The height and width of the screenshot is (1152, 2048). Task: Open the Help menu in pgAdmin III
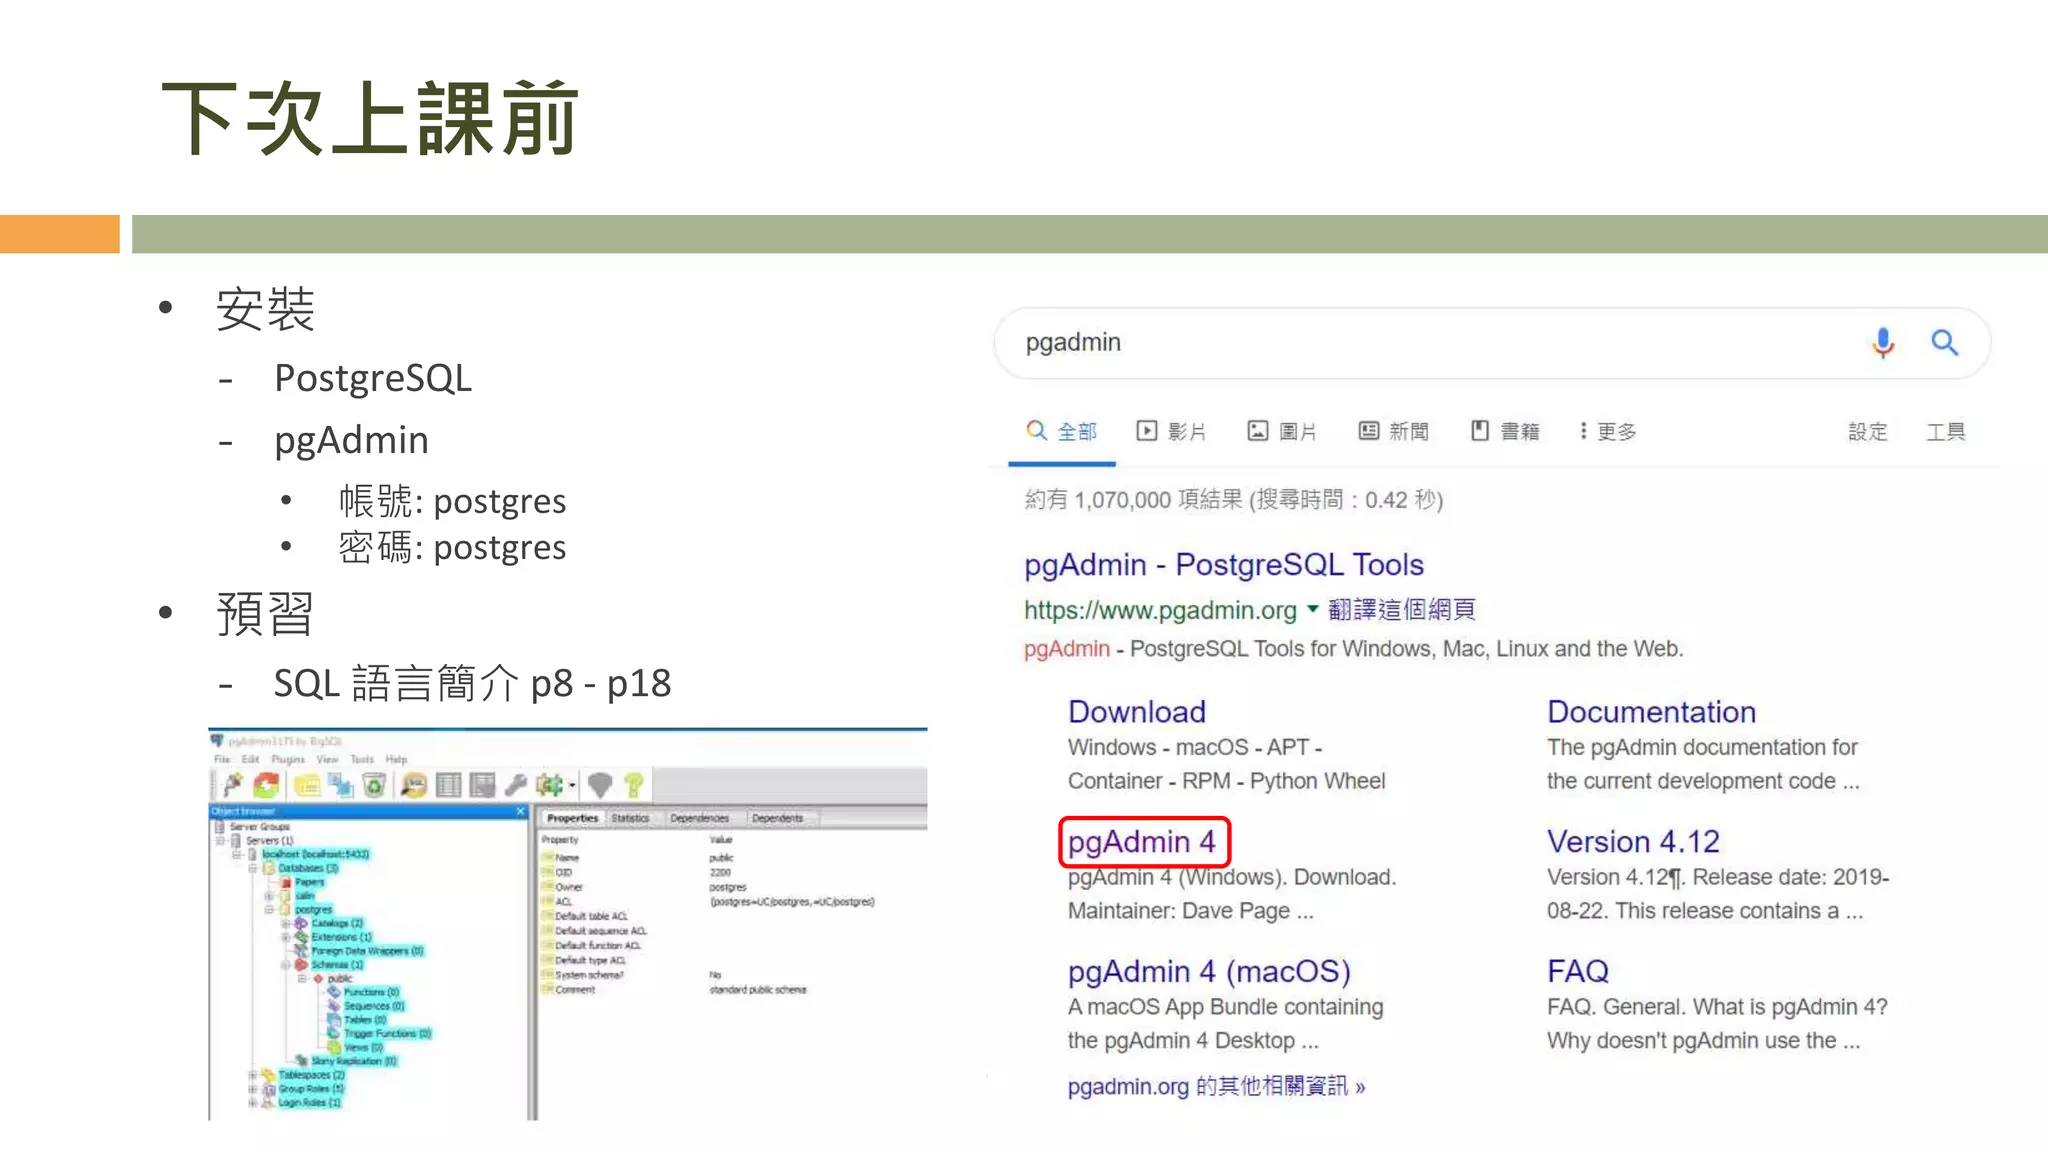[397, 759]
